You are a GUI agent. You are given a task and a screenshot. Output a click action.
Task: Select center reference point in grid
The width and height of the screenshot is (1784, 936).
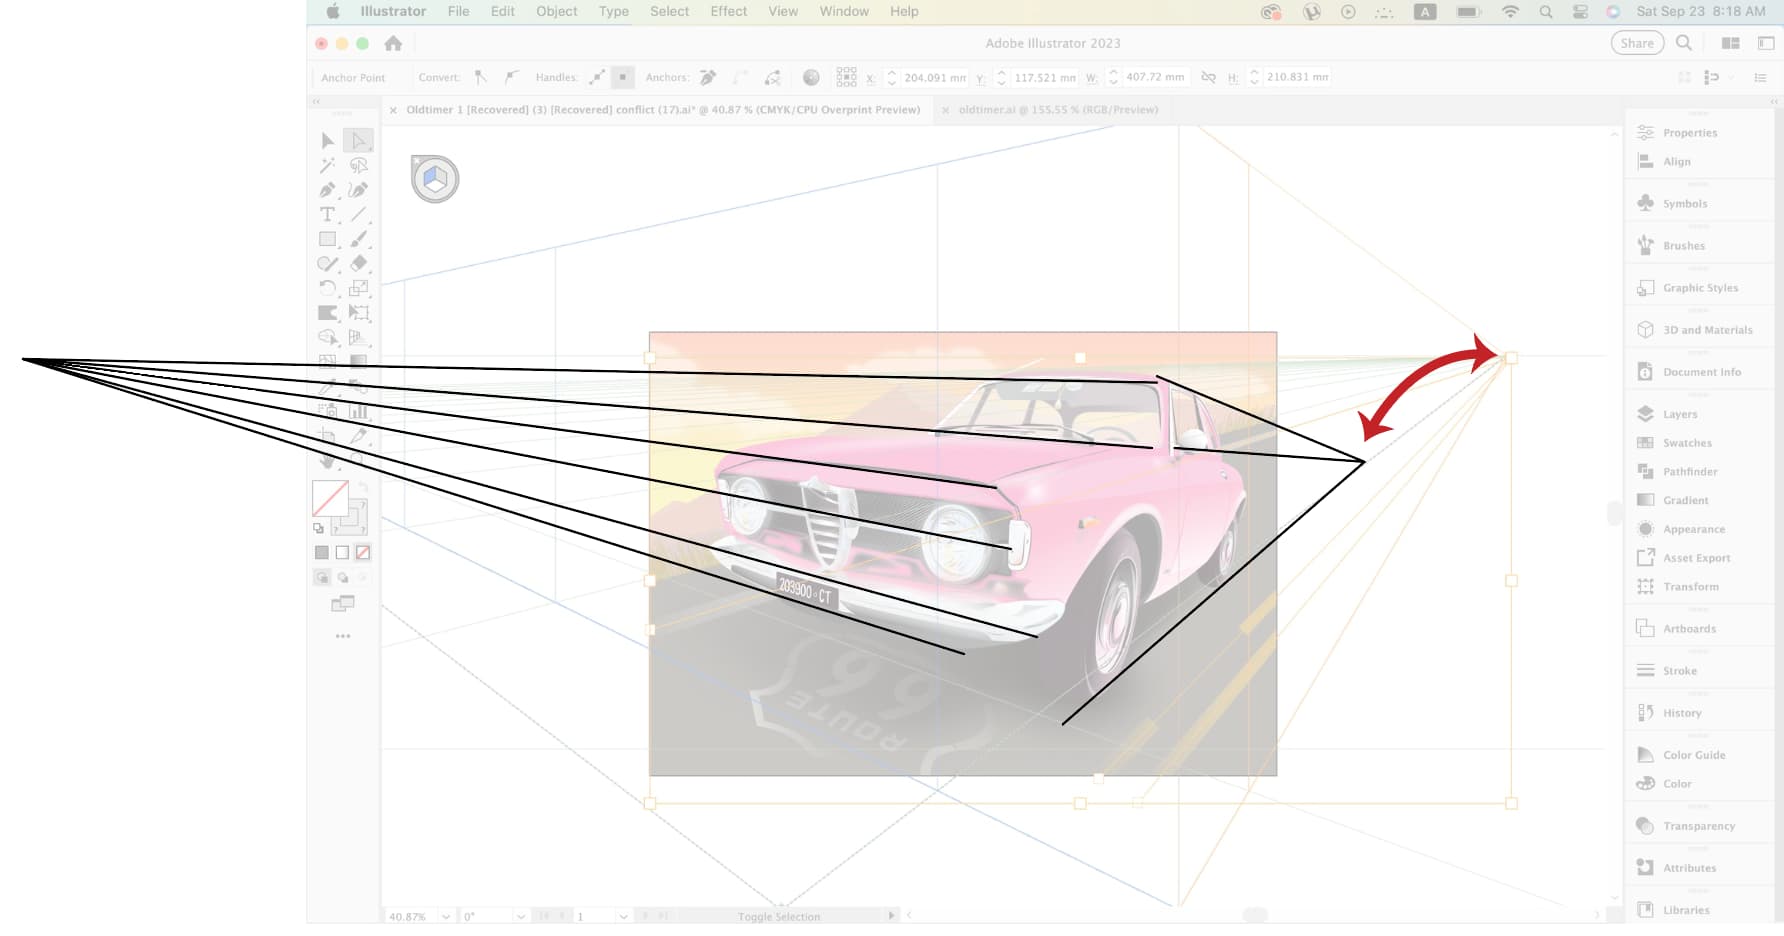[847, 77]
